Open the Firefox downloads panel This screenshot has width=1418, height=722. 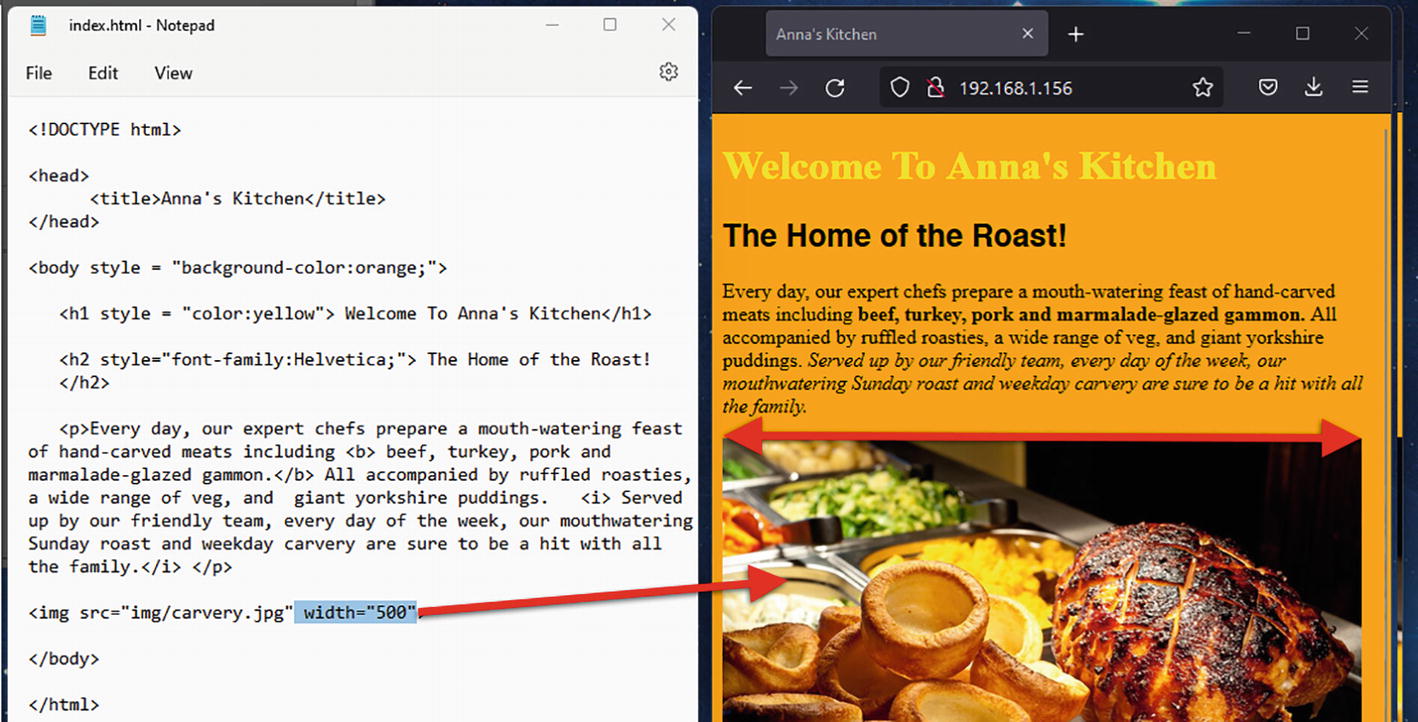pyautogui.click(x=1313, y=88)
